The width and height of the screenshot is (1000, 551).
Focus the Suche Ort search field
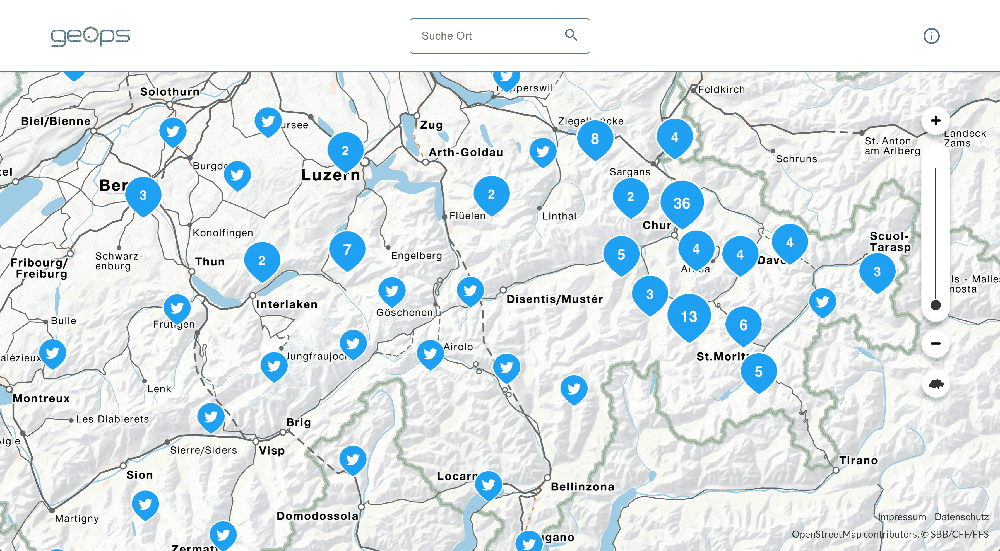pyautogui.click(x=485, y=36)
